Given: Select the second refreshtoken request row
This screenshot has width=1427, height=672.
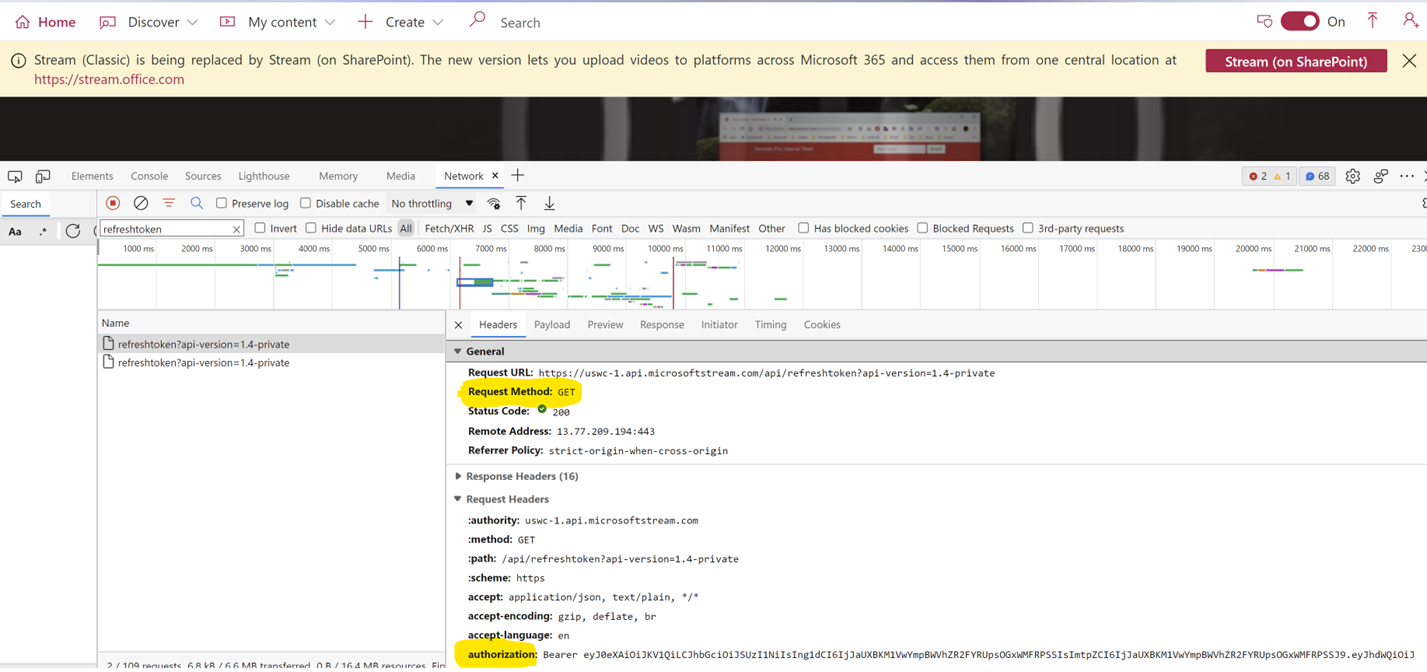Looking at the screenshot, I should (x=271, y=363).
